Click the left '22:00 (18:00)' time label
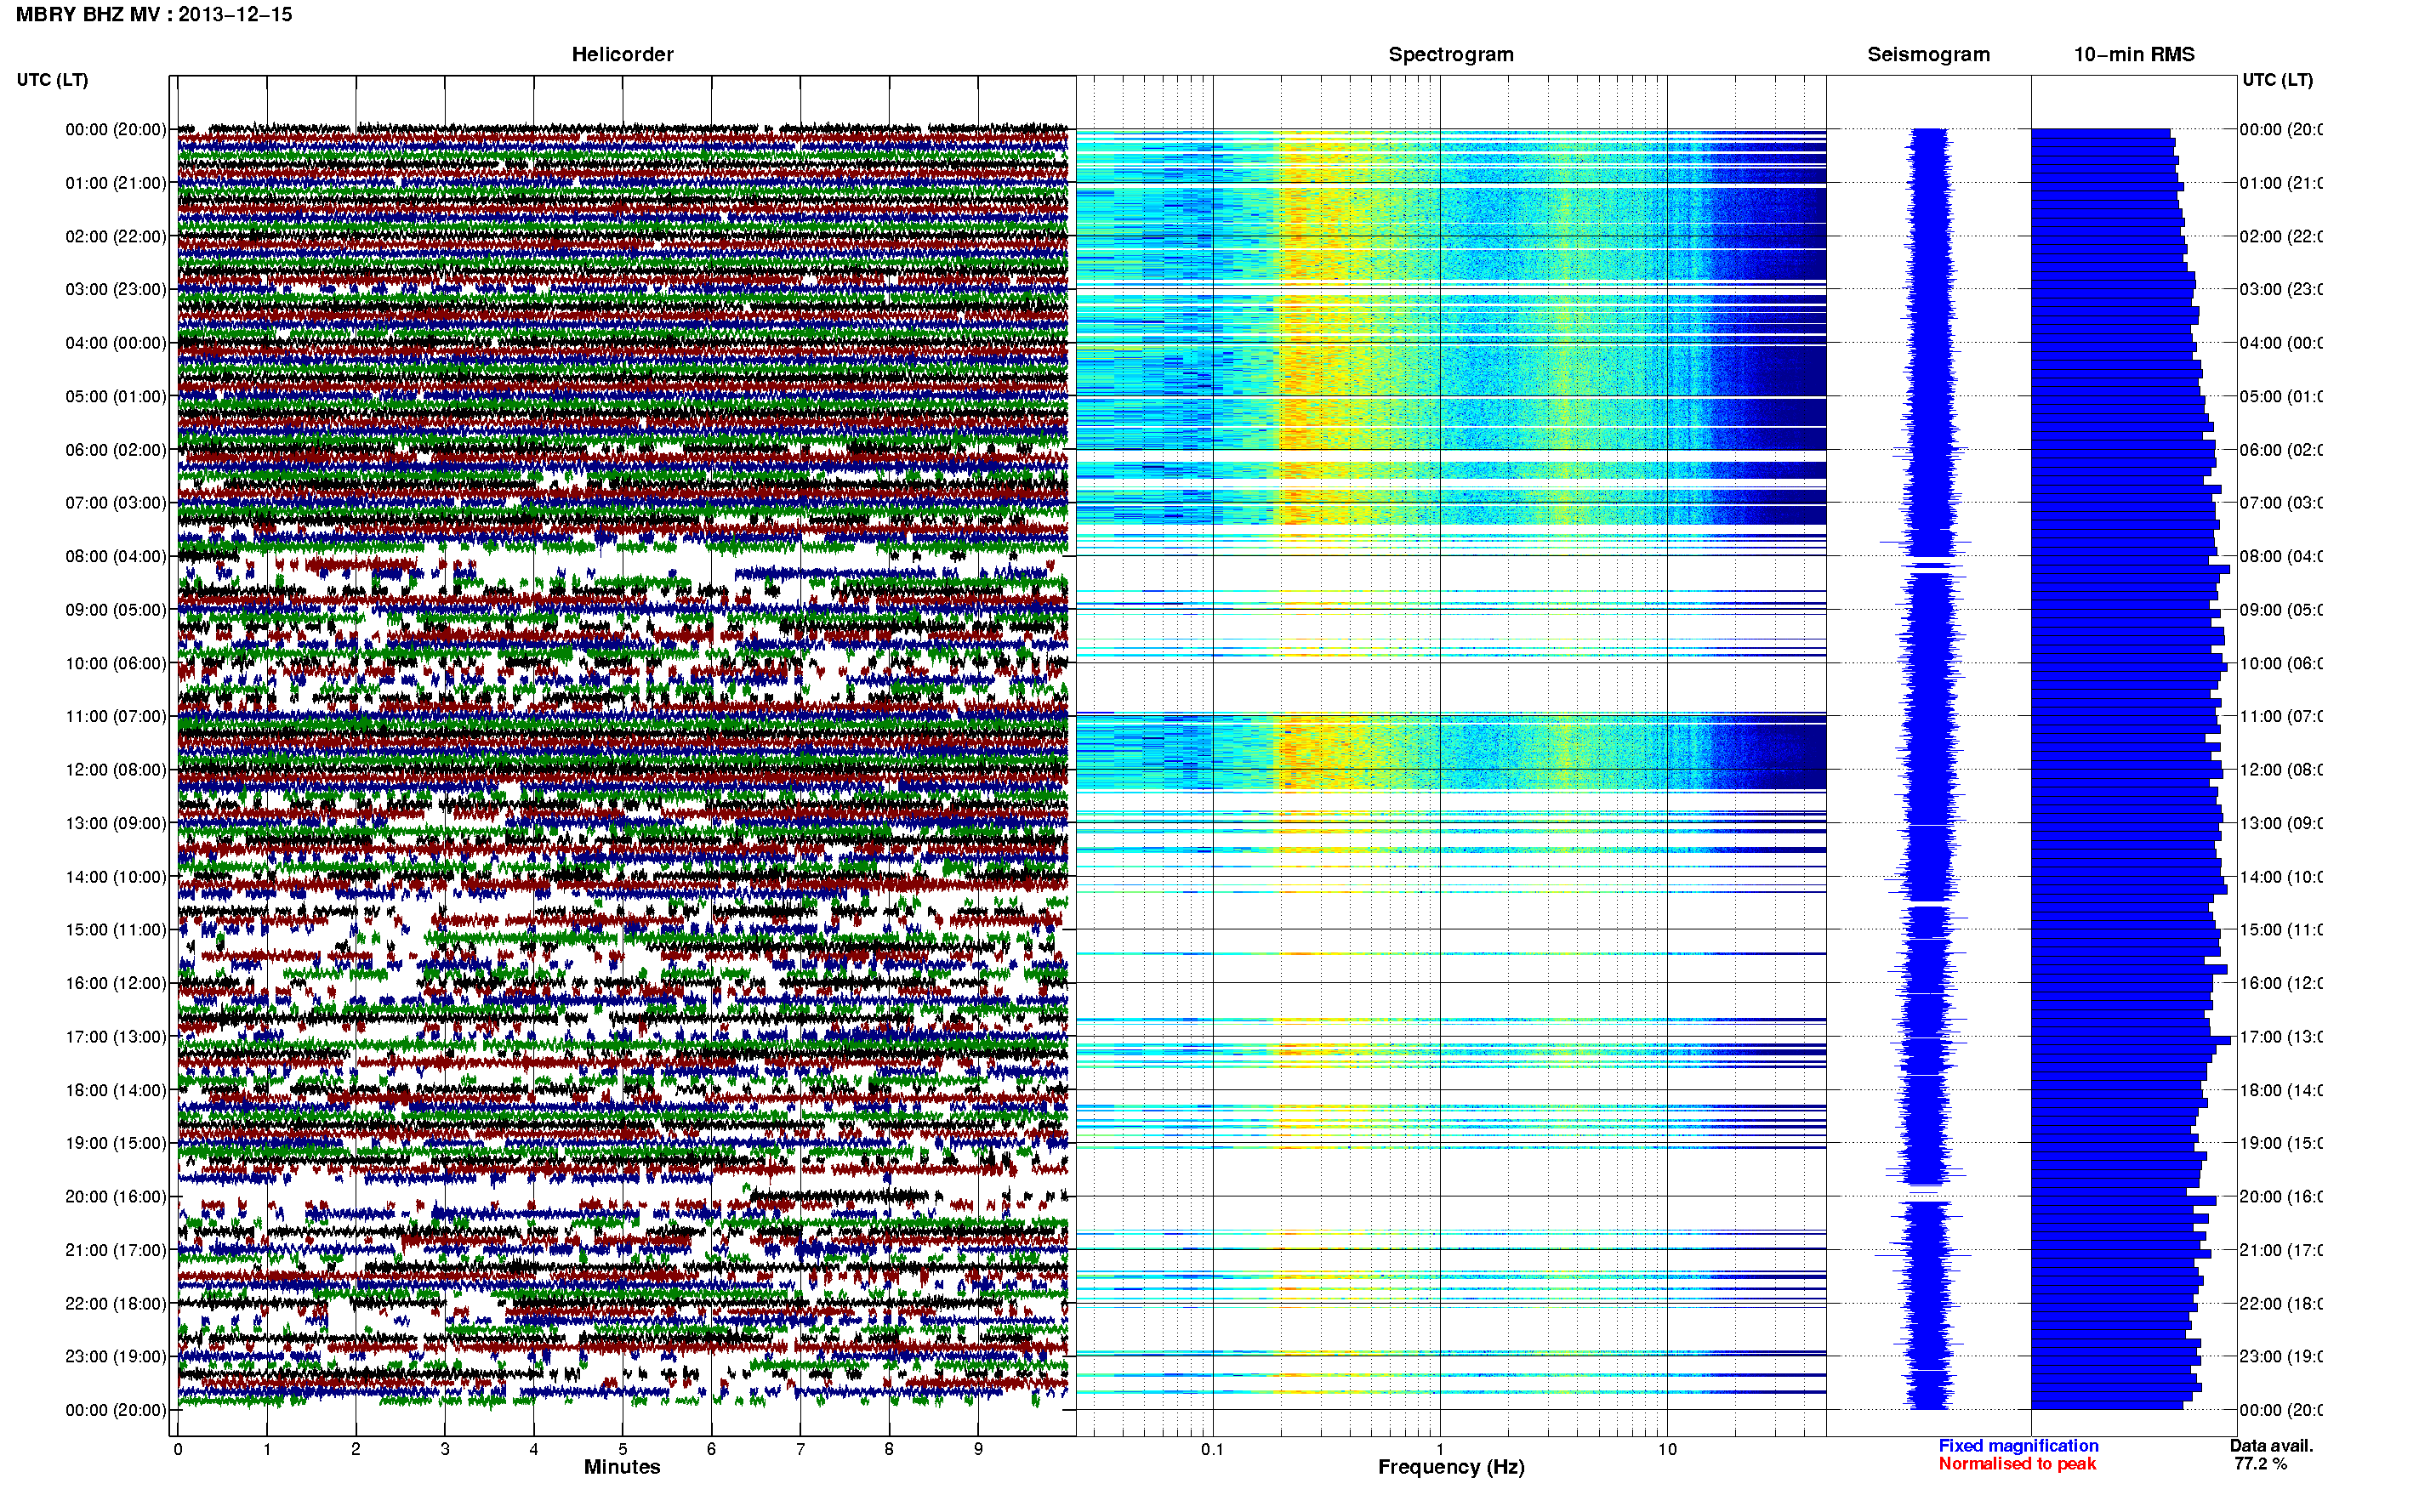Viewport: 2419px width, 1512px height. (116, 1304)
